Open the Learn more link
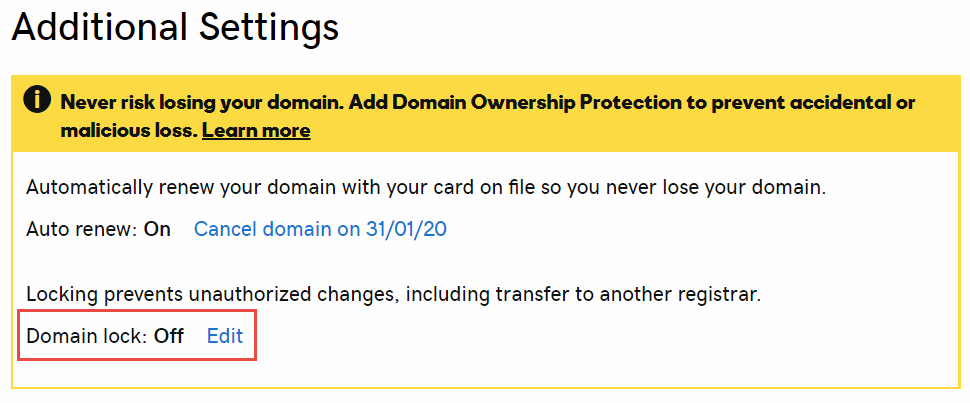Viewport: 970px width, 403px height. pyautogui.click(x=256, y=131)
